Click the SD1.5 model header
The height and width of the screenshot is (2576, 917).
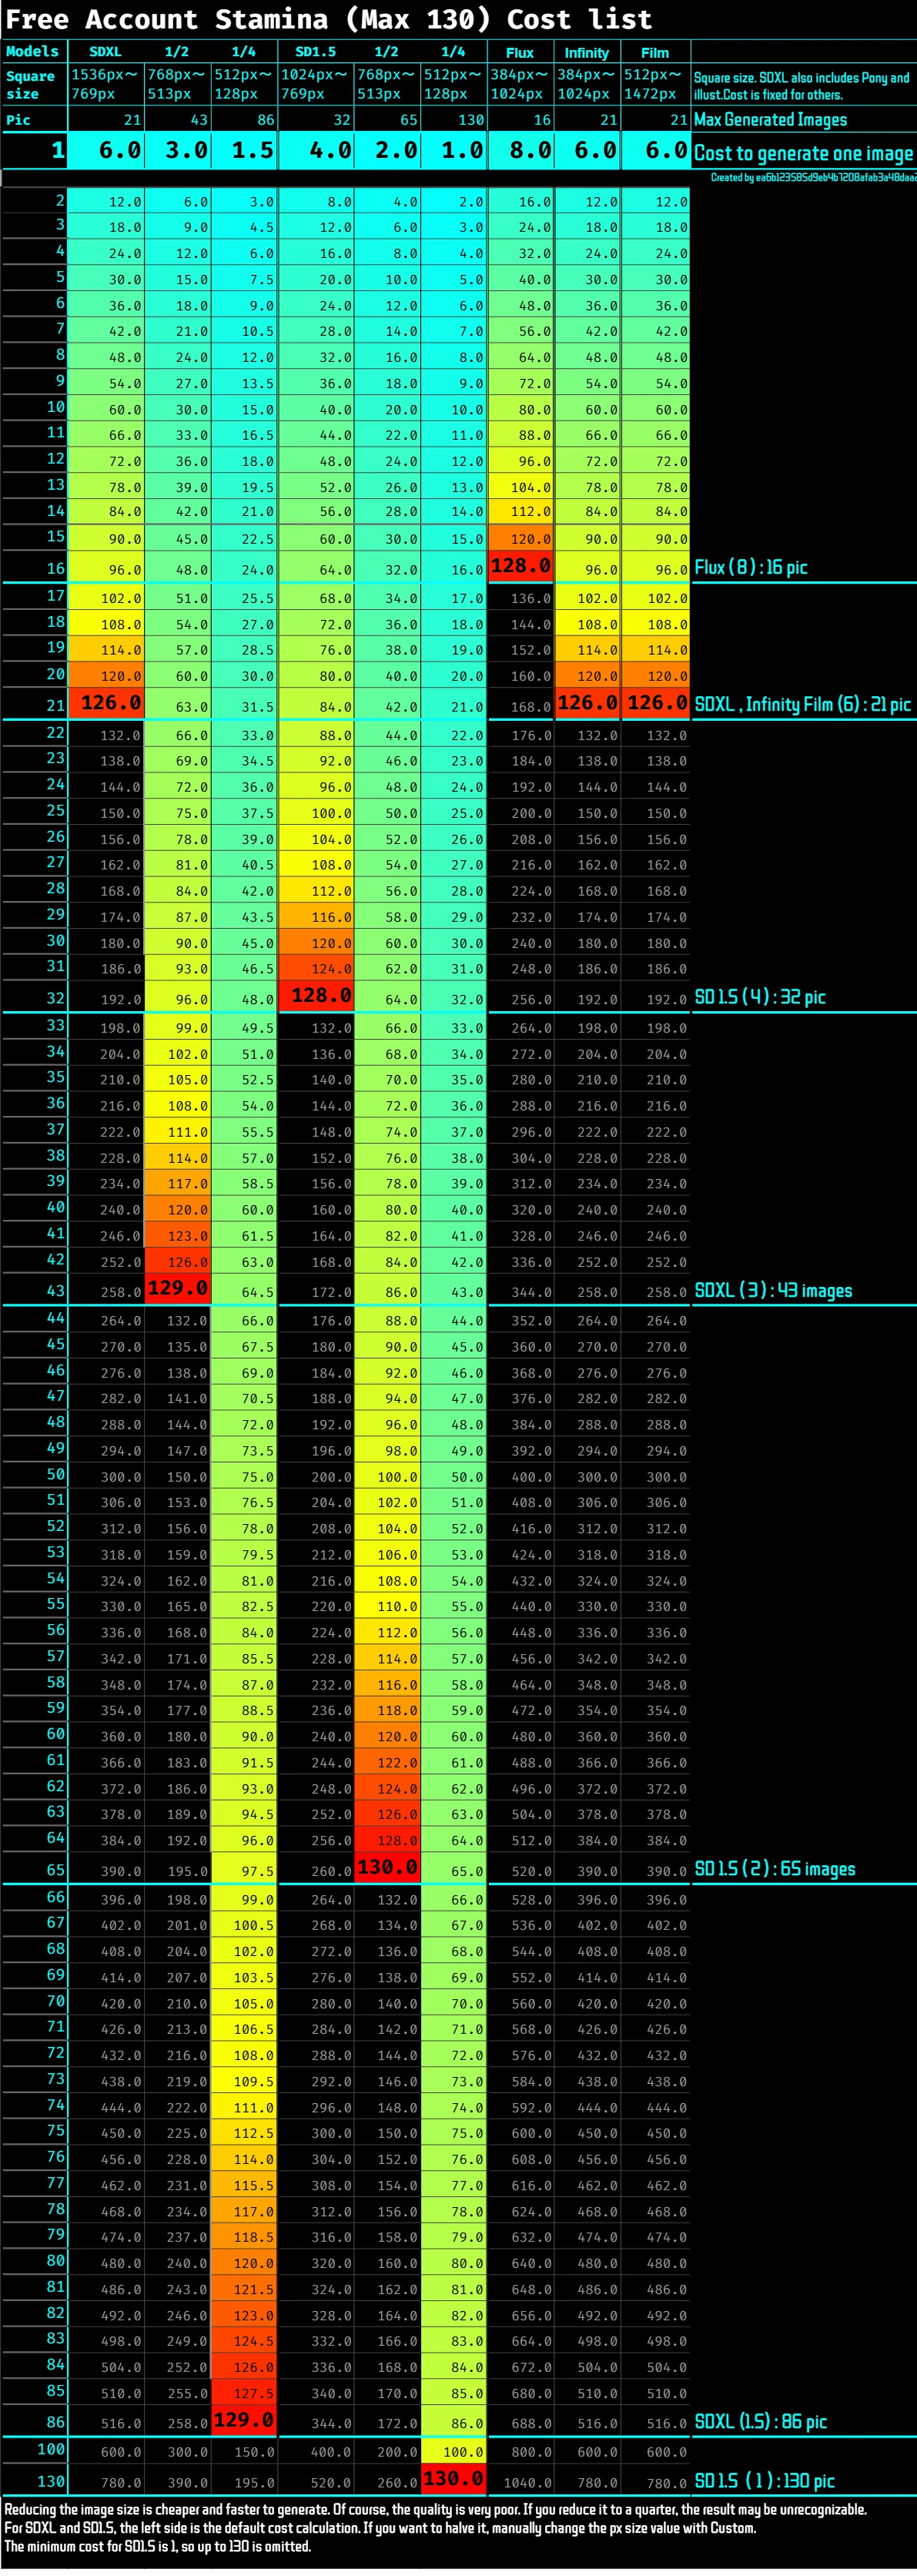(x=315, y=51)
